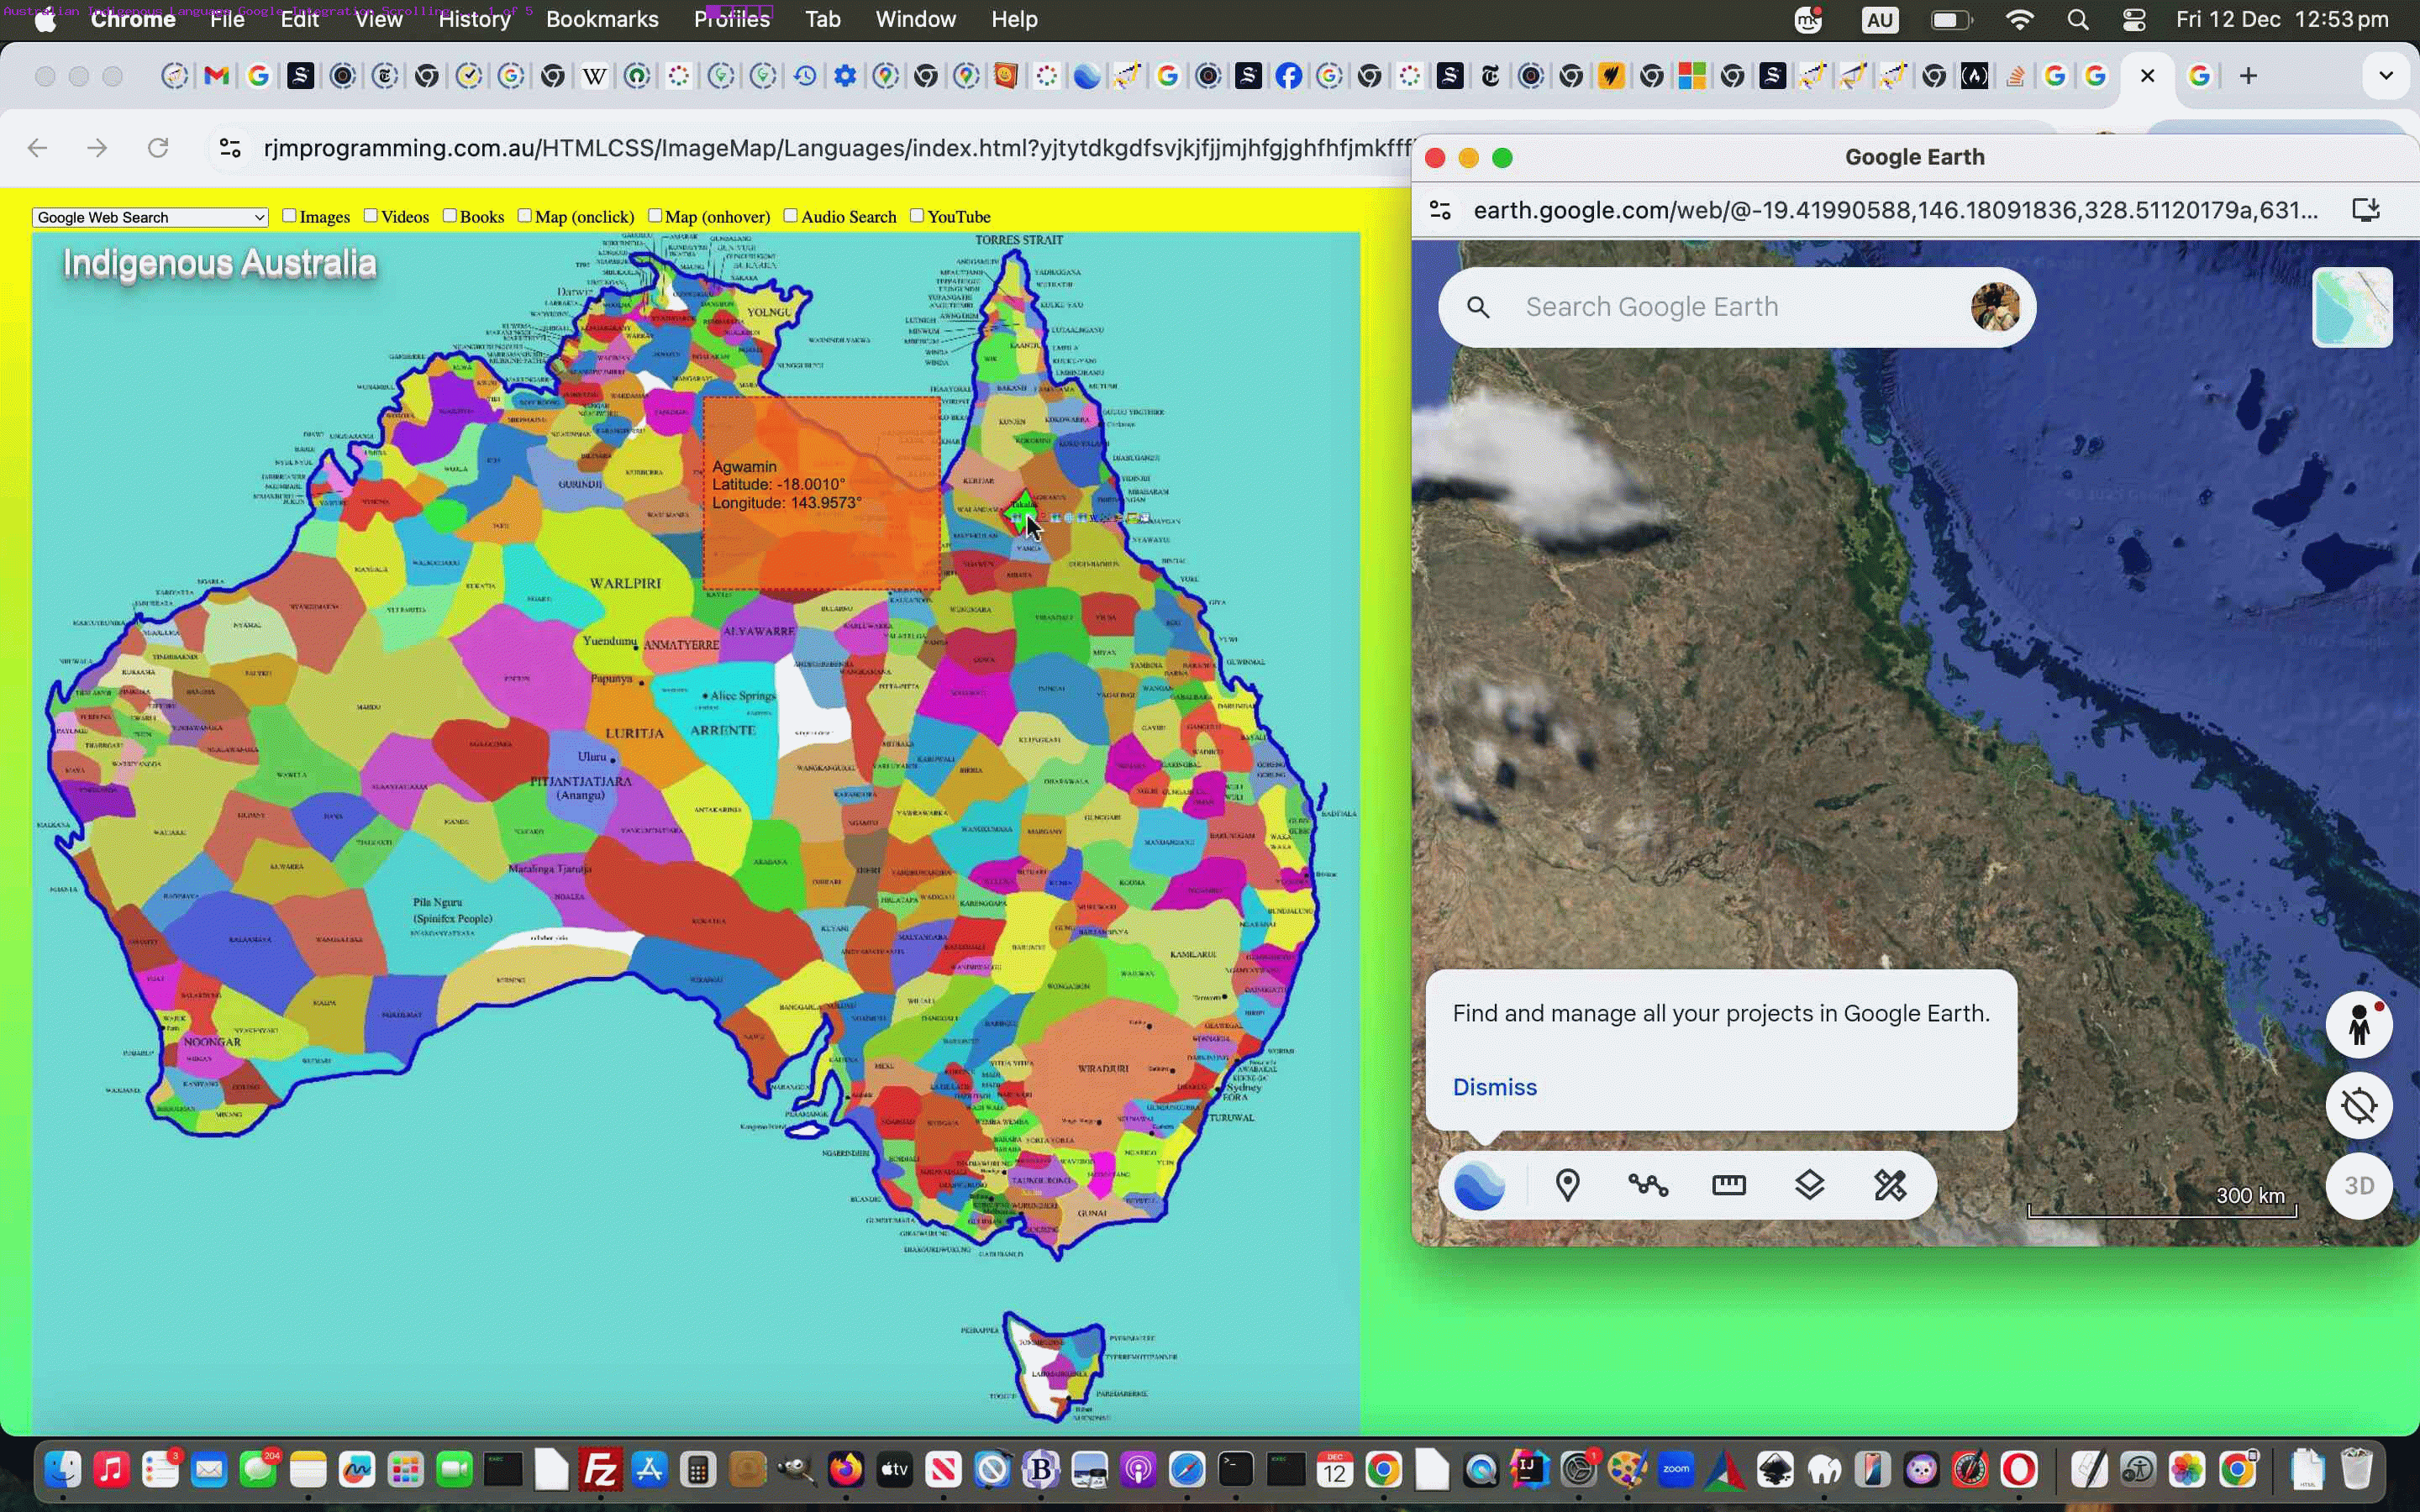
Task: Open the Window menu
Action: 914,19
